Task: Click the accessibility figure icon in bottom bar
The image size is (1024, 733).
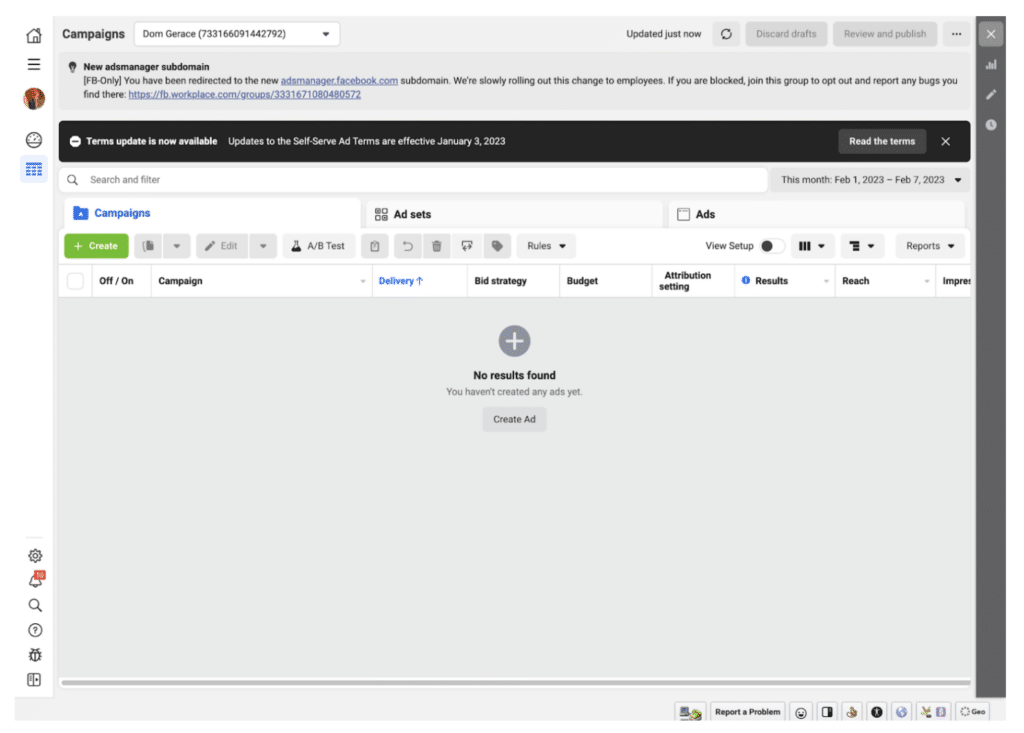Action: click(876, 712)
